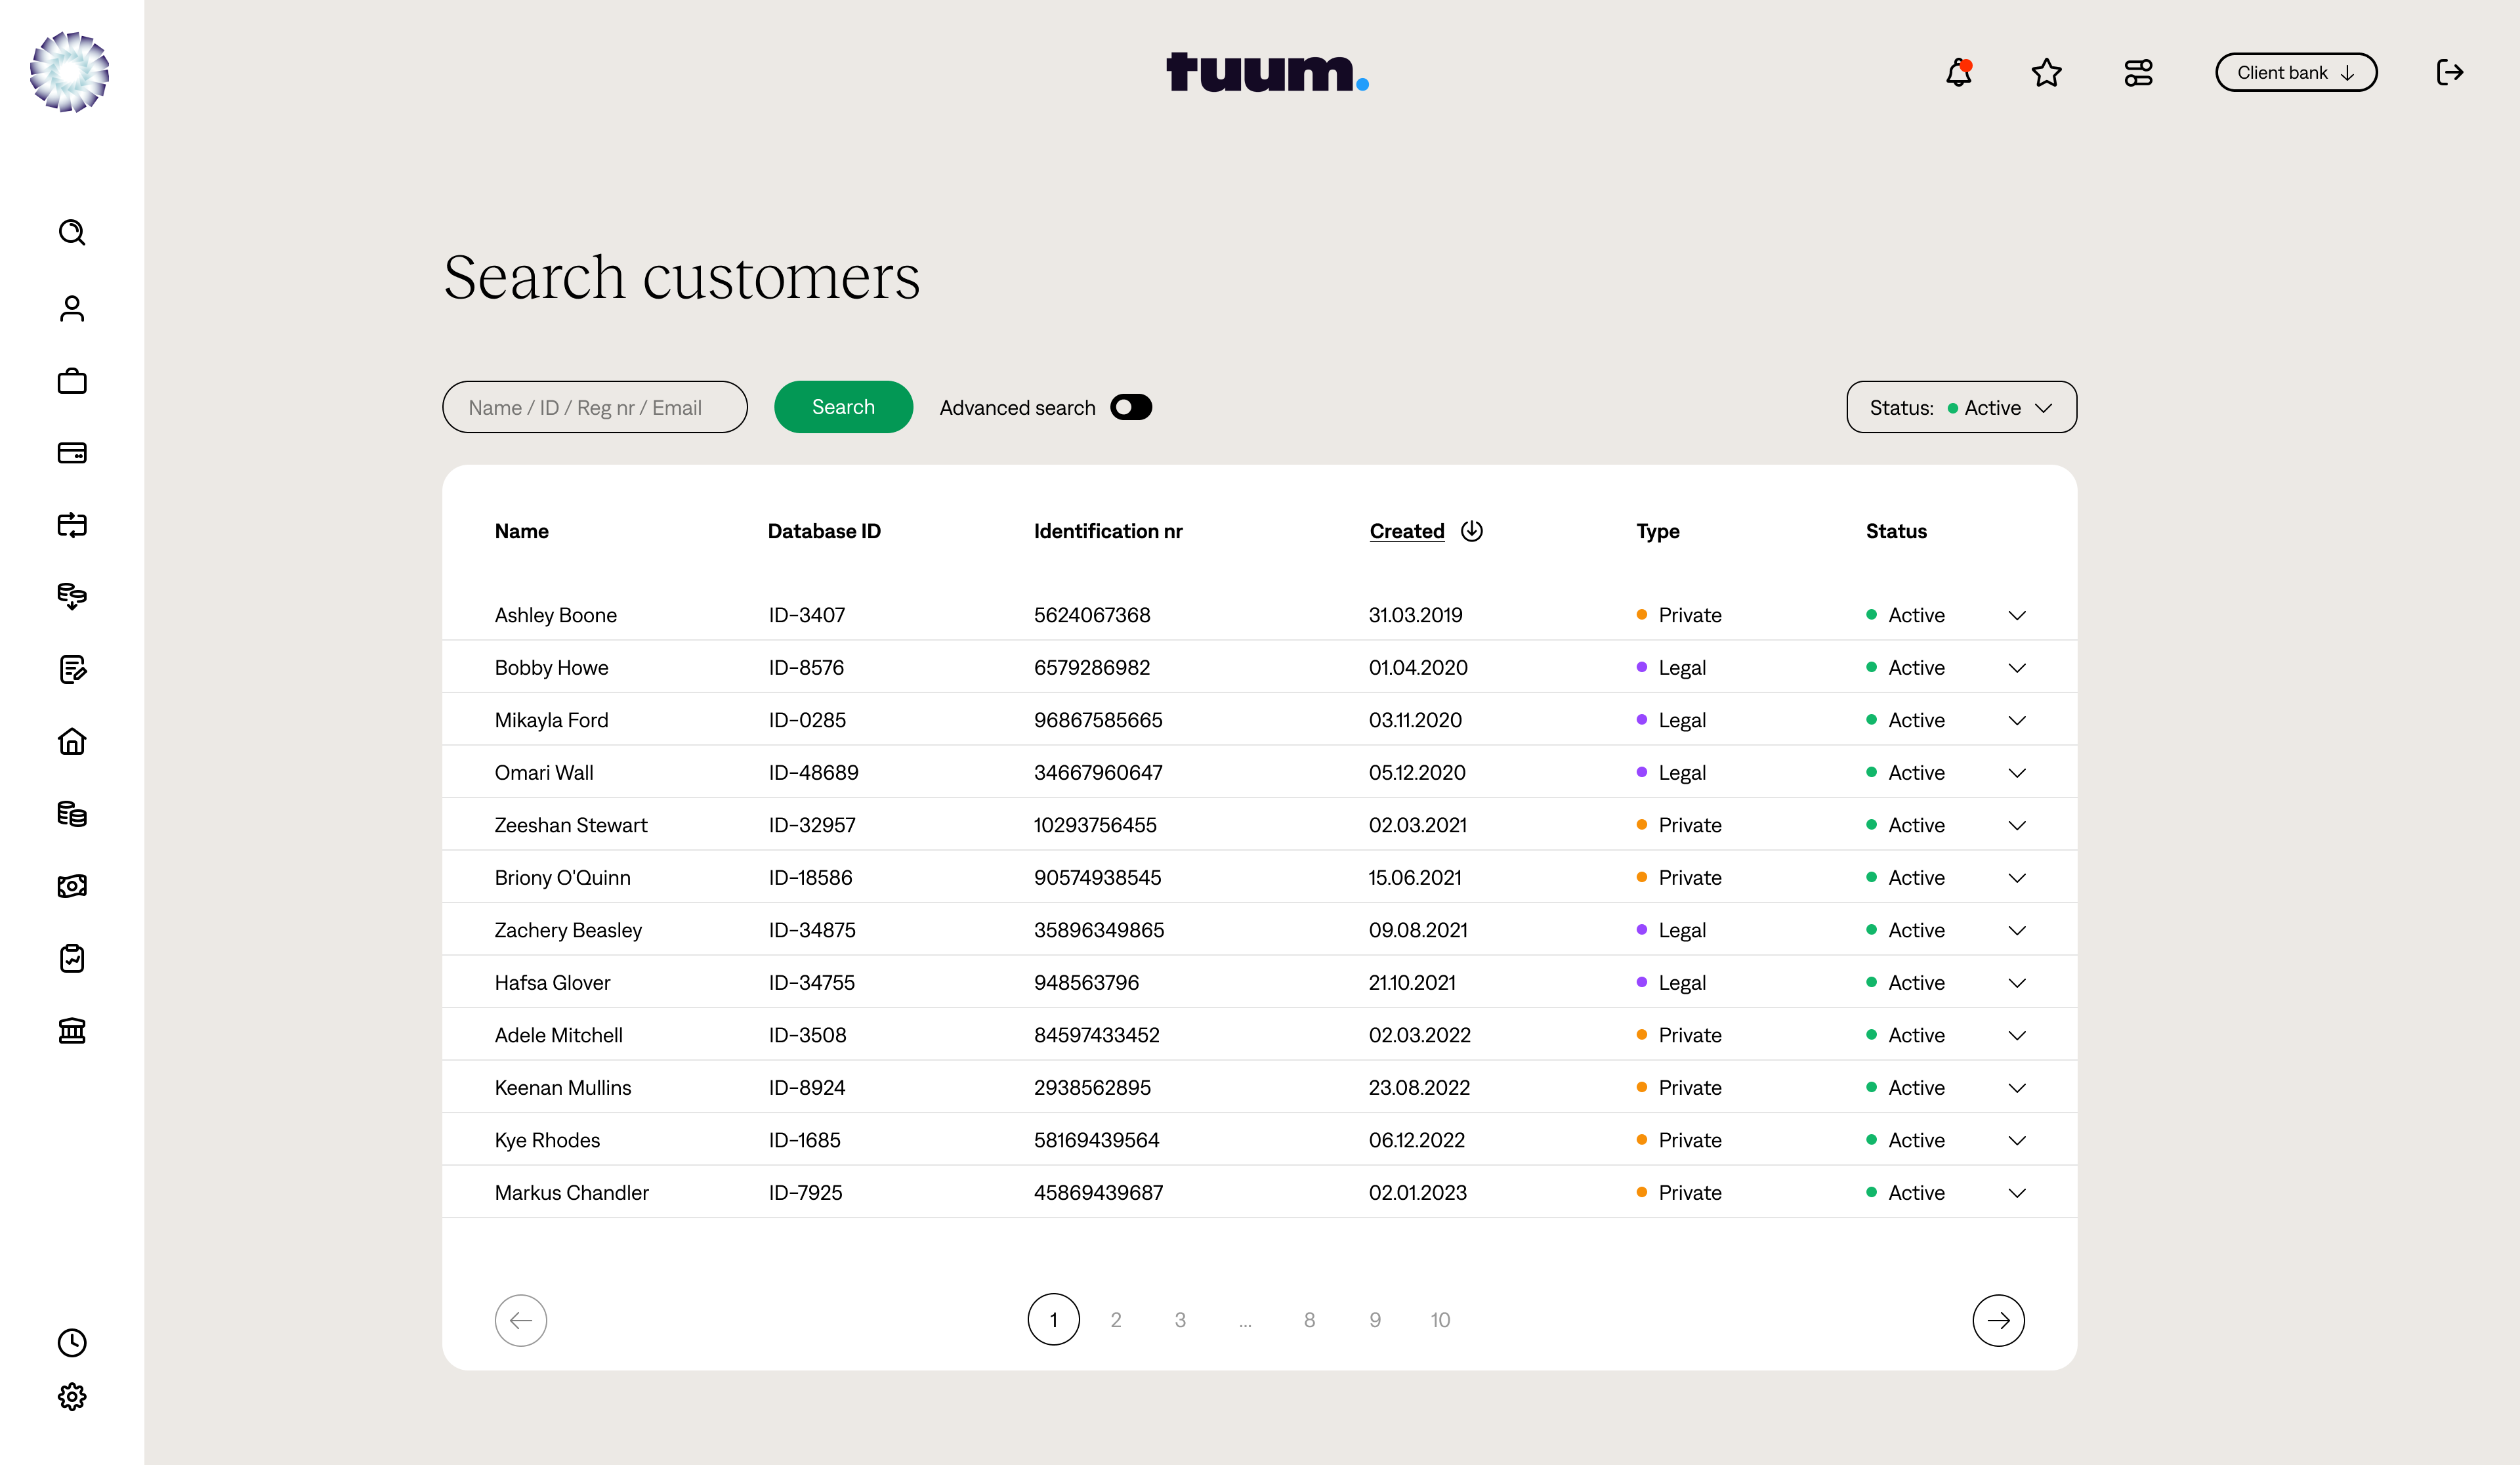Screen dimensions: 2520x1465
Task: Click the Name / ID / Reg nr search field
Action: click(594, 407)
